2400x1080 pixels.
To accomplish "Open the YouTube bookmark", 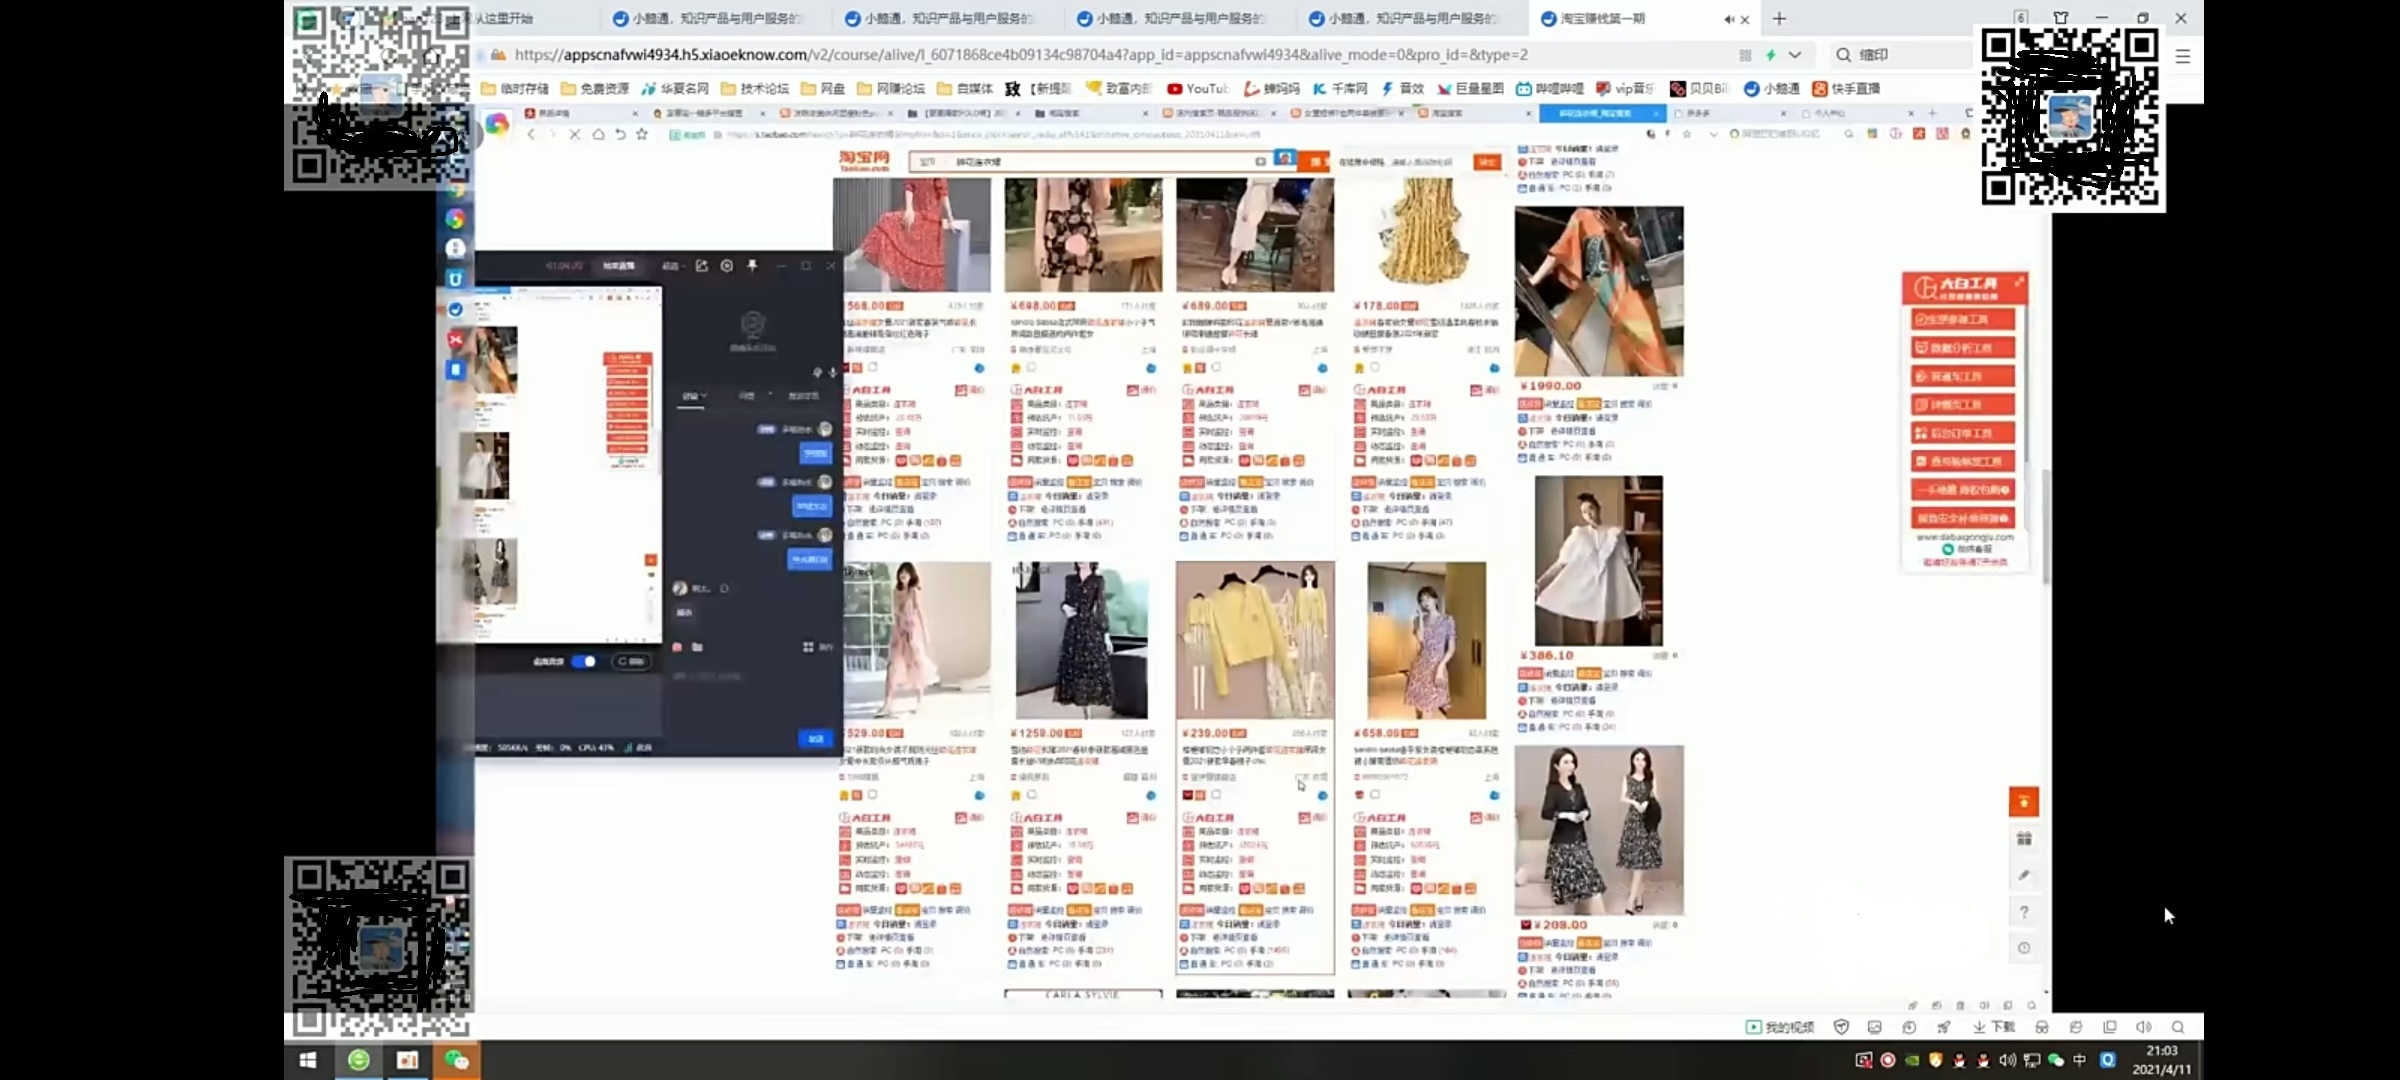I will coord(1198,89).
